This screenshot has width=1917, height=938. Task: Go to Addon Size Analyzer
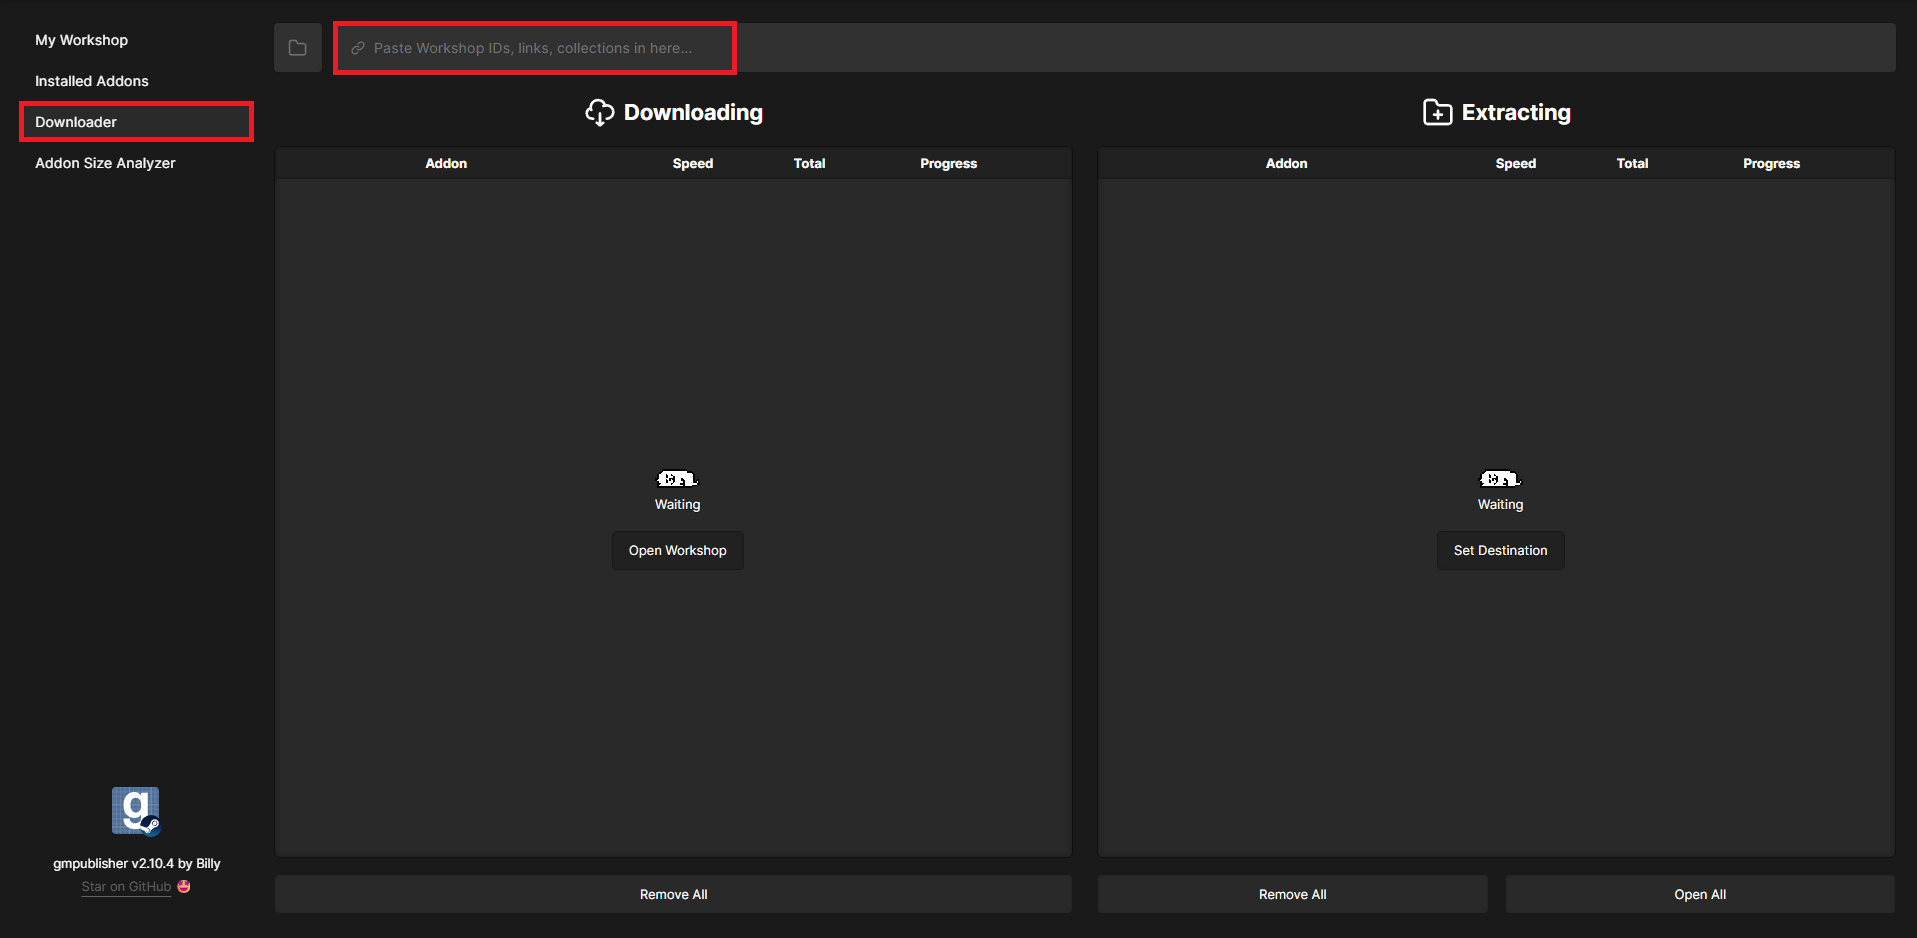tap(105, 163)
